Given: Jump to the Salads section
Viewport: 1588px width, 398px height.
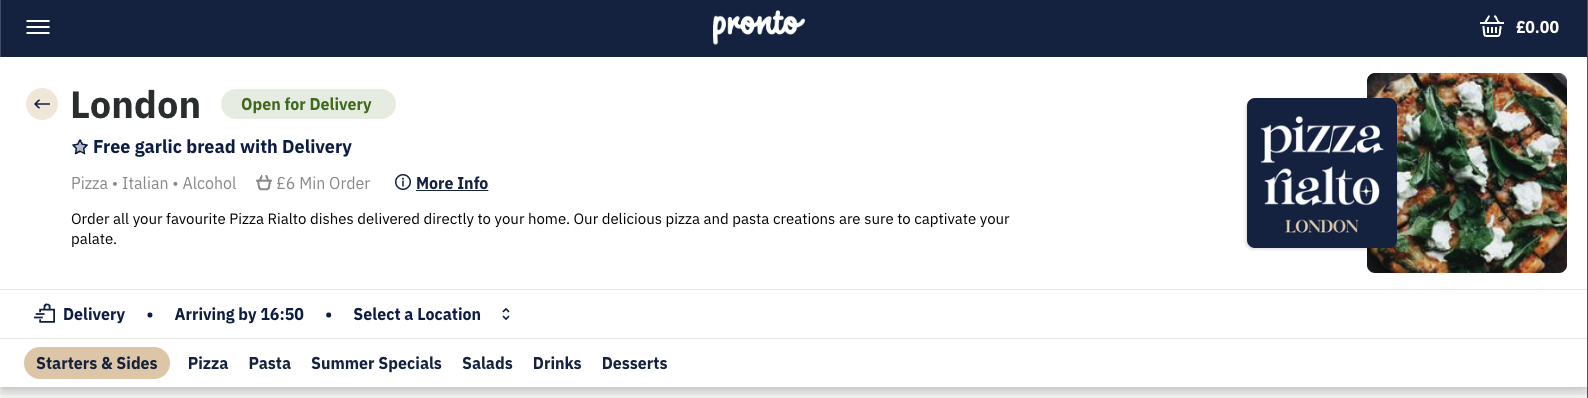Looking at the screenshot, I should (487, 363).
